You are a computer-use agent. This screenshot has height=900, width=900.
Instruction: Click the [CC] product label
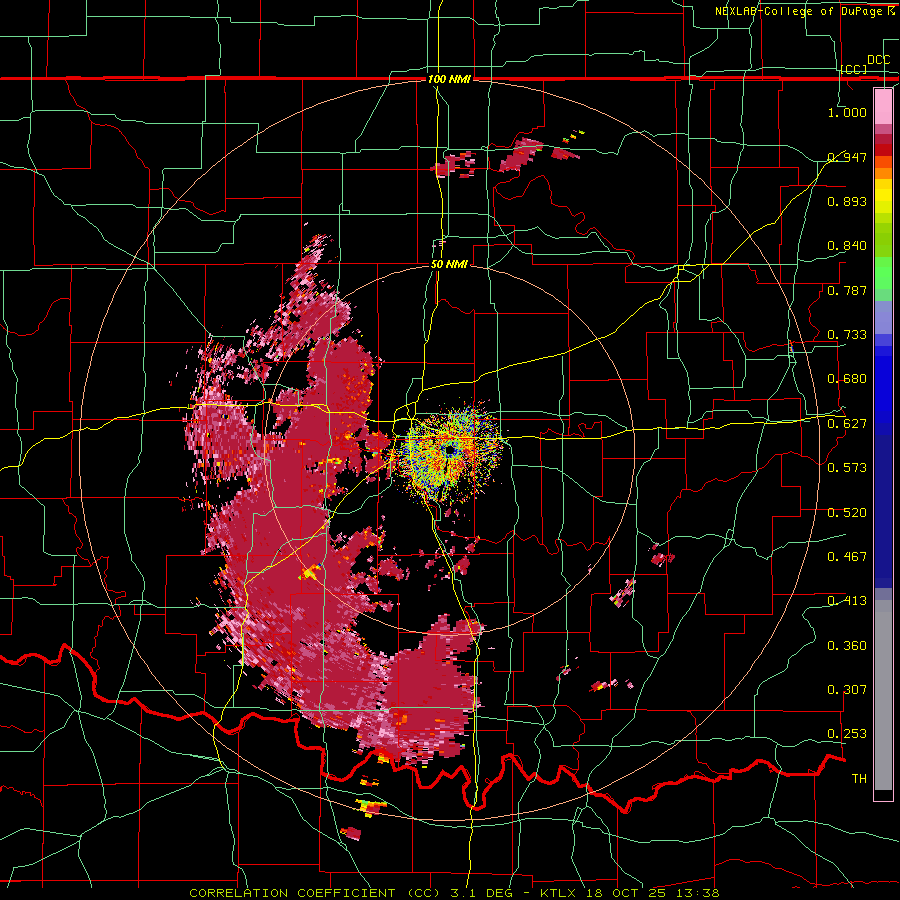click(854, 69)
